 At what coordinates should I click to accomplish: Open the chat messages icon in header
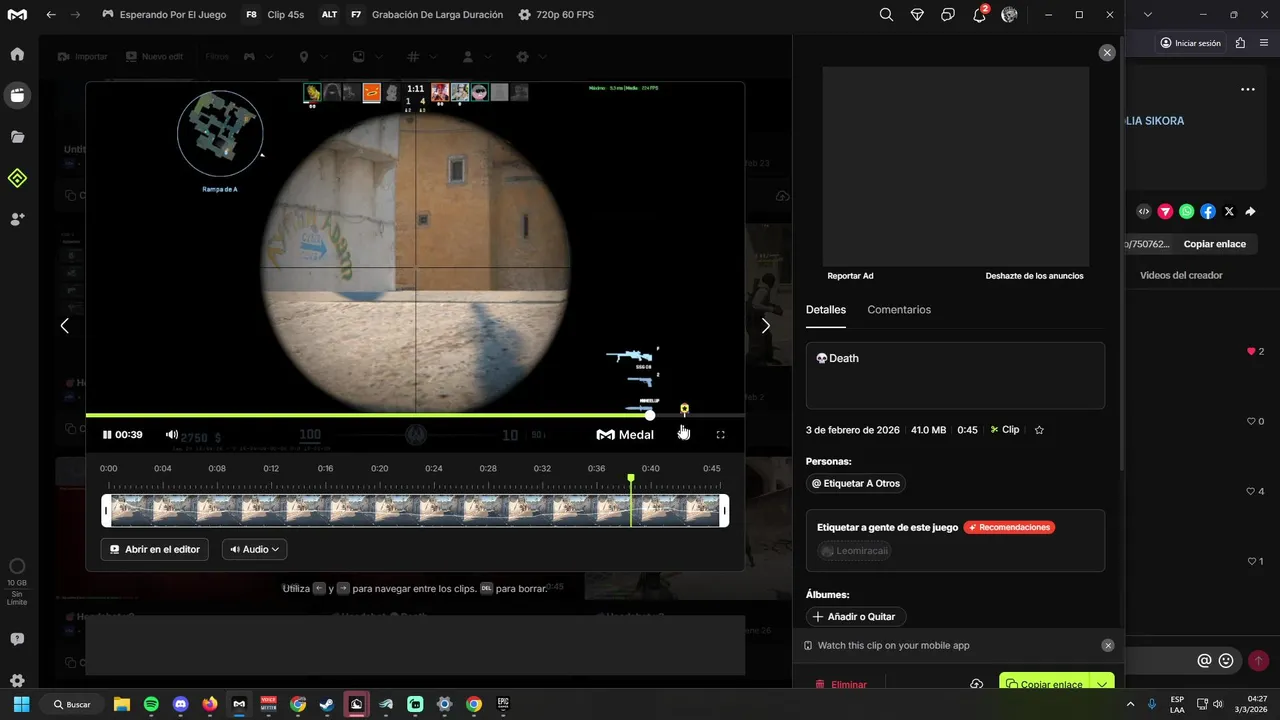[x=948, y=15]
